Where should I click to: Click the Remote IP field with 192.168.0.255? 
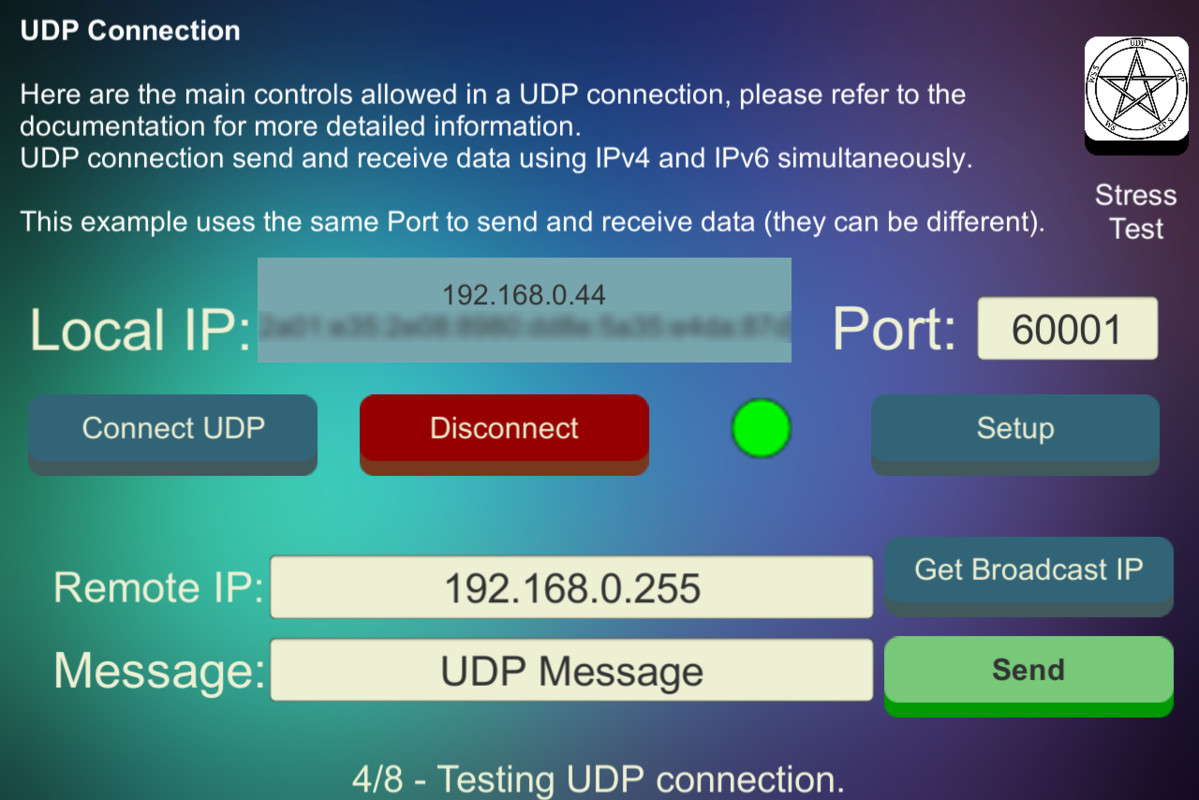(571, 587)
